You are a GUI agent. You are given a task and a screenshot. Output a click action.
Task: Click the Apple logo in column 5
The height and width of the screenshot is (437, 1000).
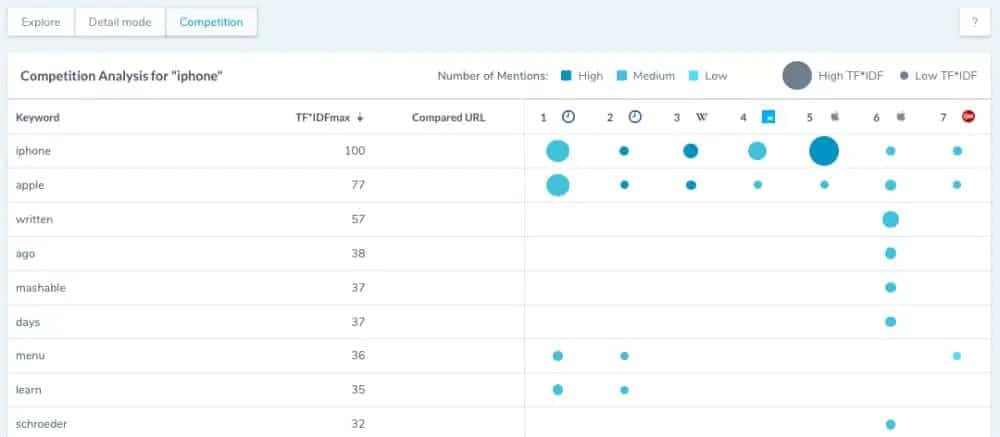835,117
